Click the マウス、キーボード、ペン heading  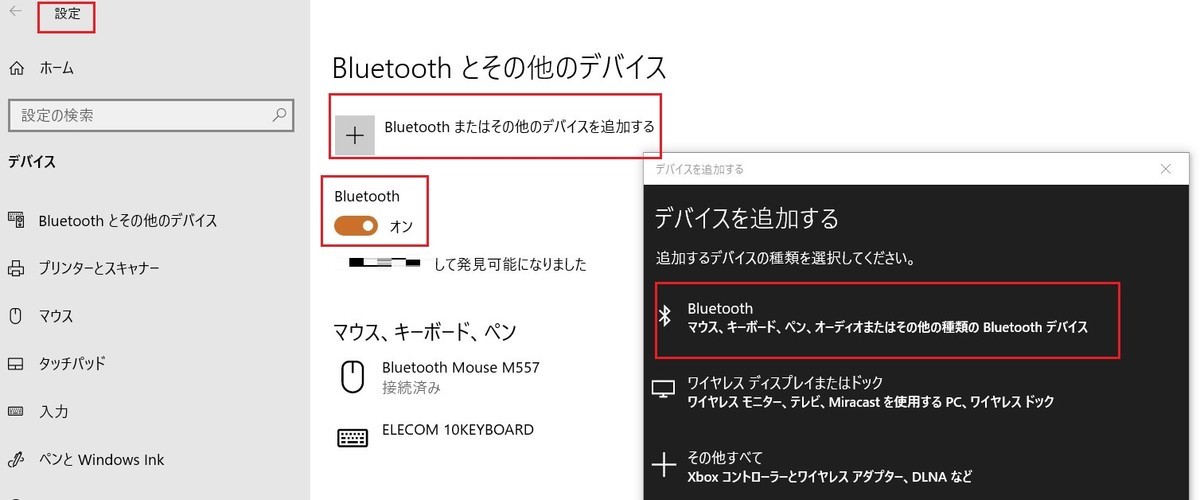(424, 331)
